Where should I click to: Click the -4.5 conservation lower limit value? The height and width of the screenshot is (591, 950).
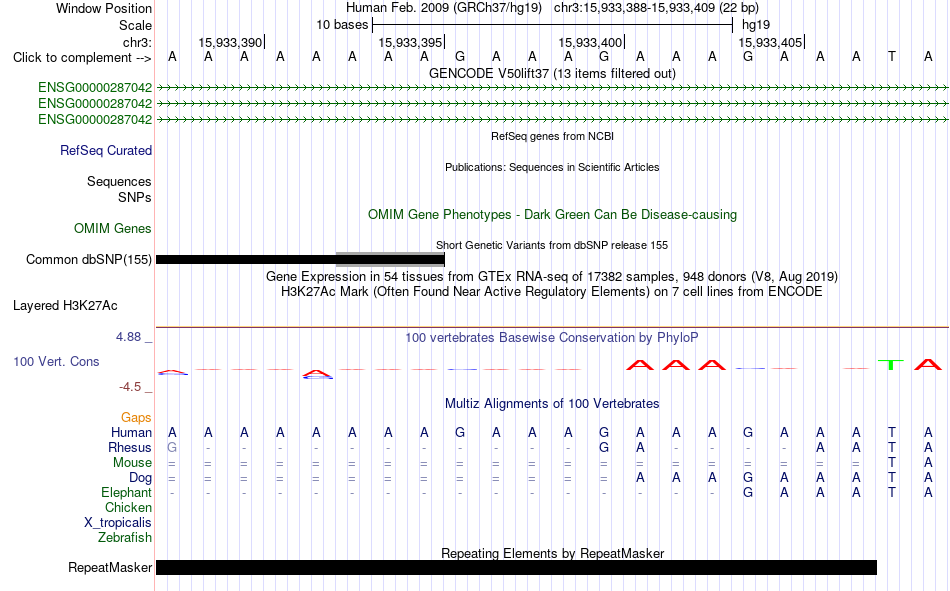pyautogui.click(x=130, y=387)
